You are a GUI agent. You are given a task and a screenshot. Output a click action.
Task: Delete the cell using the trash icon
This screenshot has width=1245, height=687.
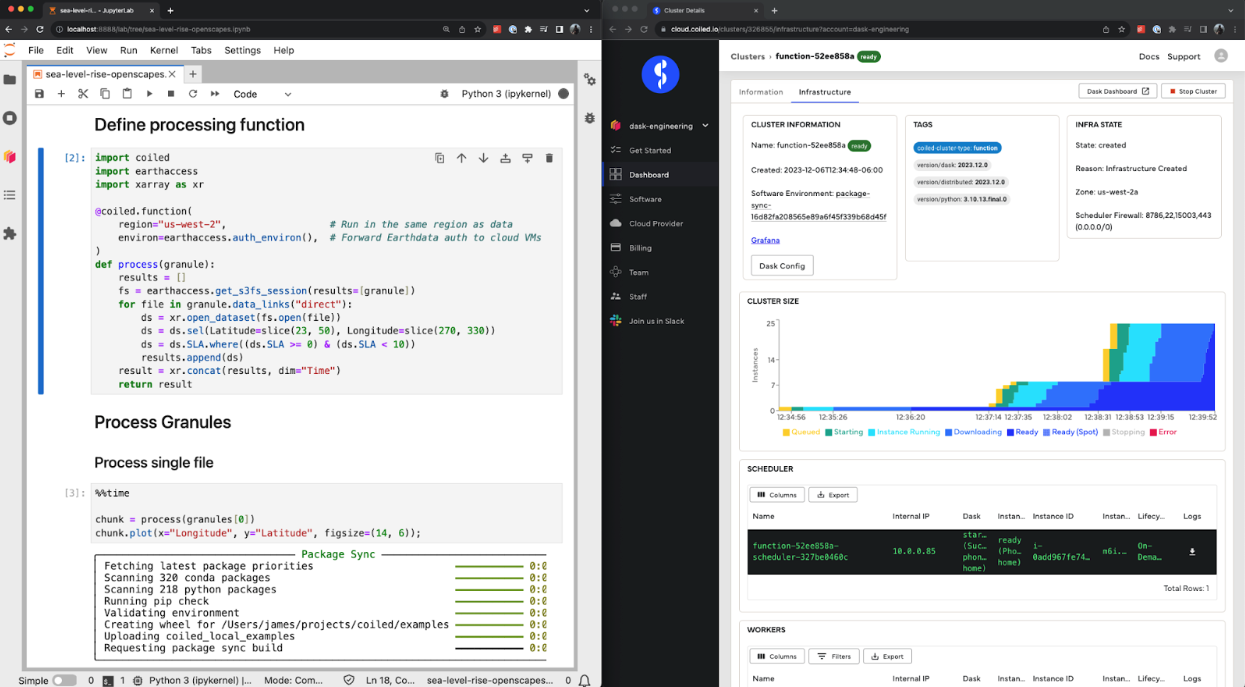[x=548, y=159]
